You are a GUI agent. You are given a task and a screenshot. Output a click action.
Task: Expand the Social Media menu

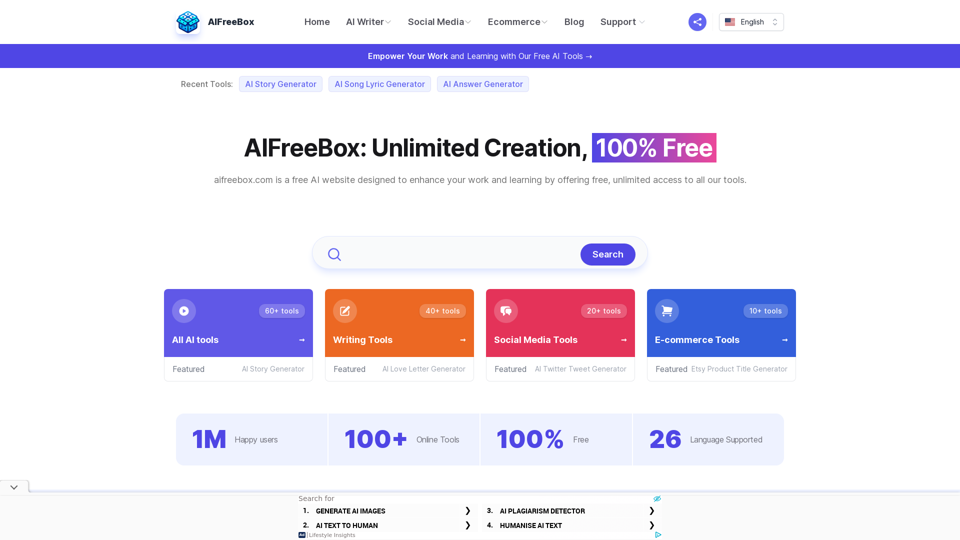pyautogui.click(x=439, y=22)
